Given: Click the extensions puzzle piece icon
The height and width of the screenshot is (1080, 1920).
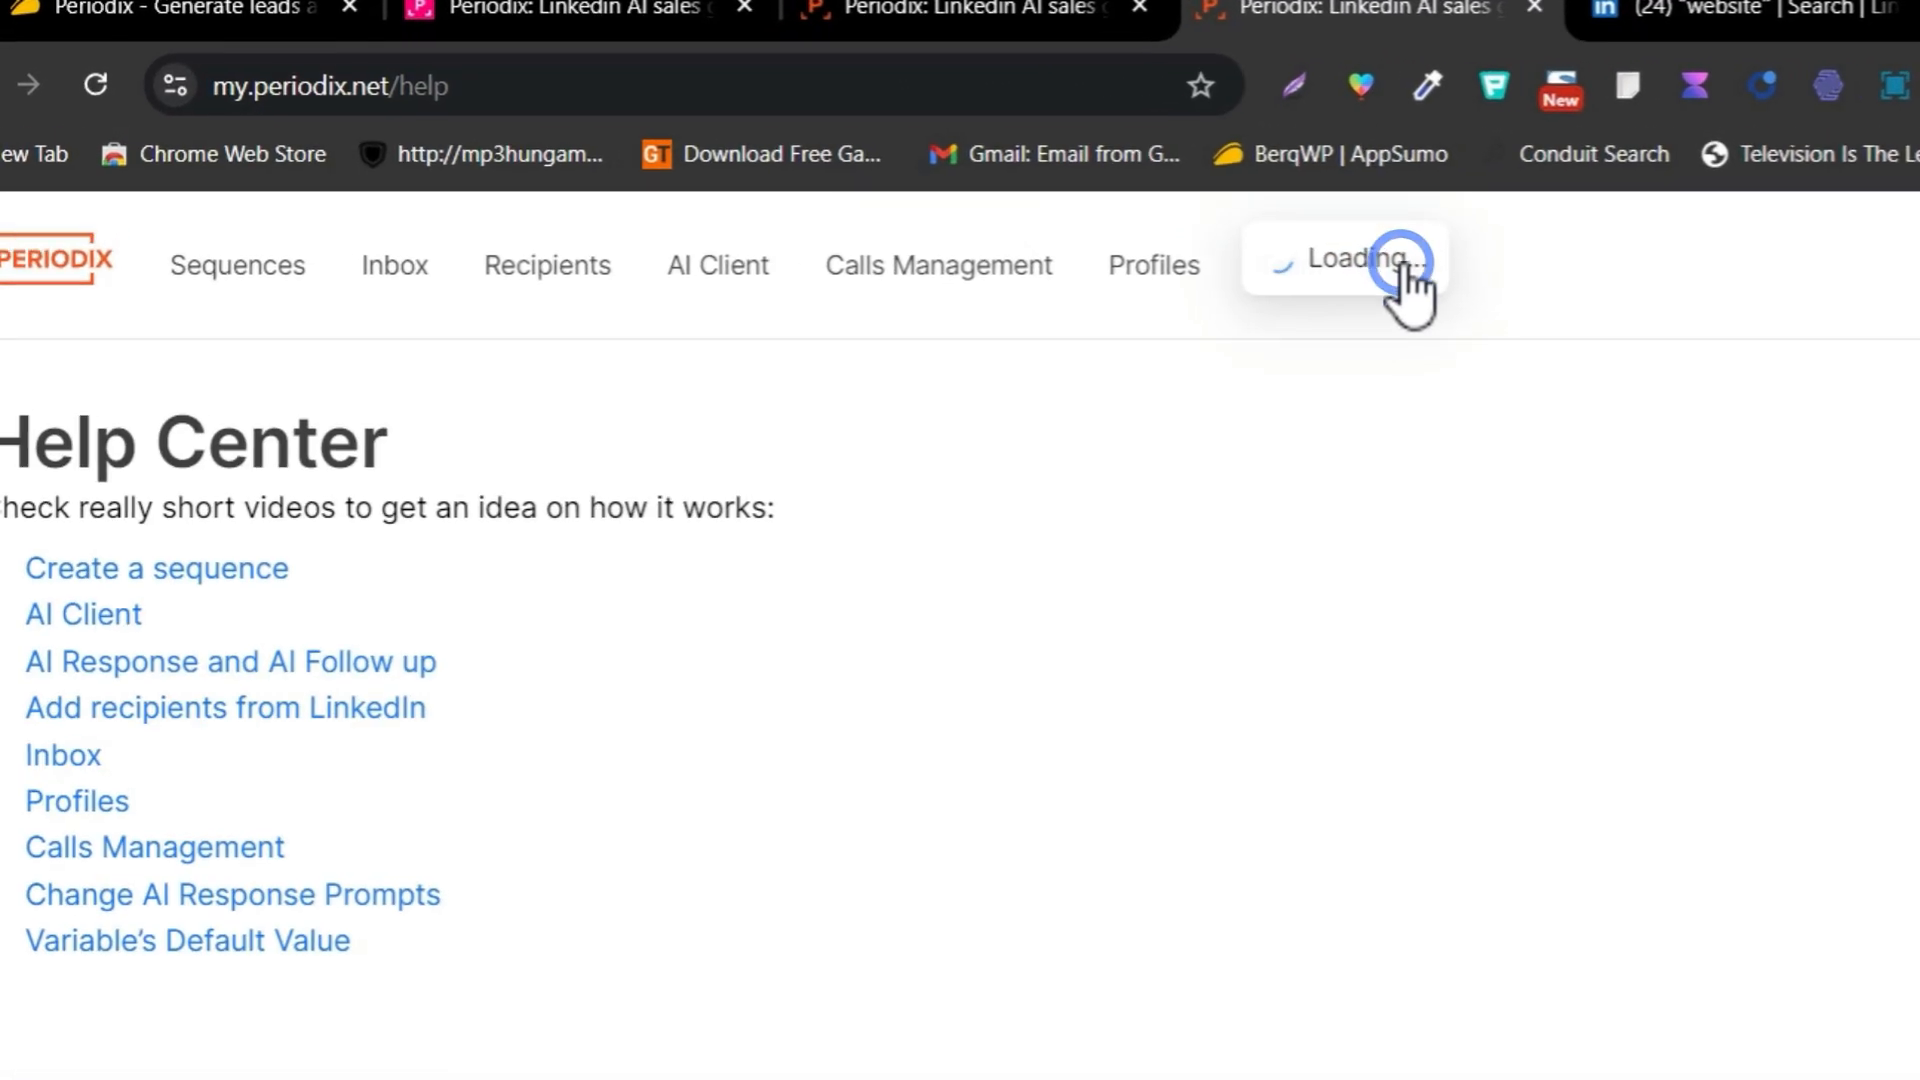Looking at the screenshot, I should point(1894,86).
